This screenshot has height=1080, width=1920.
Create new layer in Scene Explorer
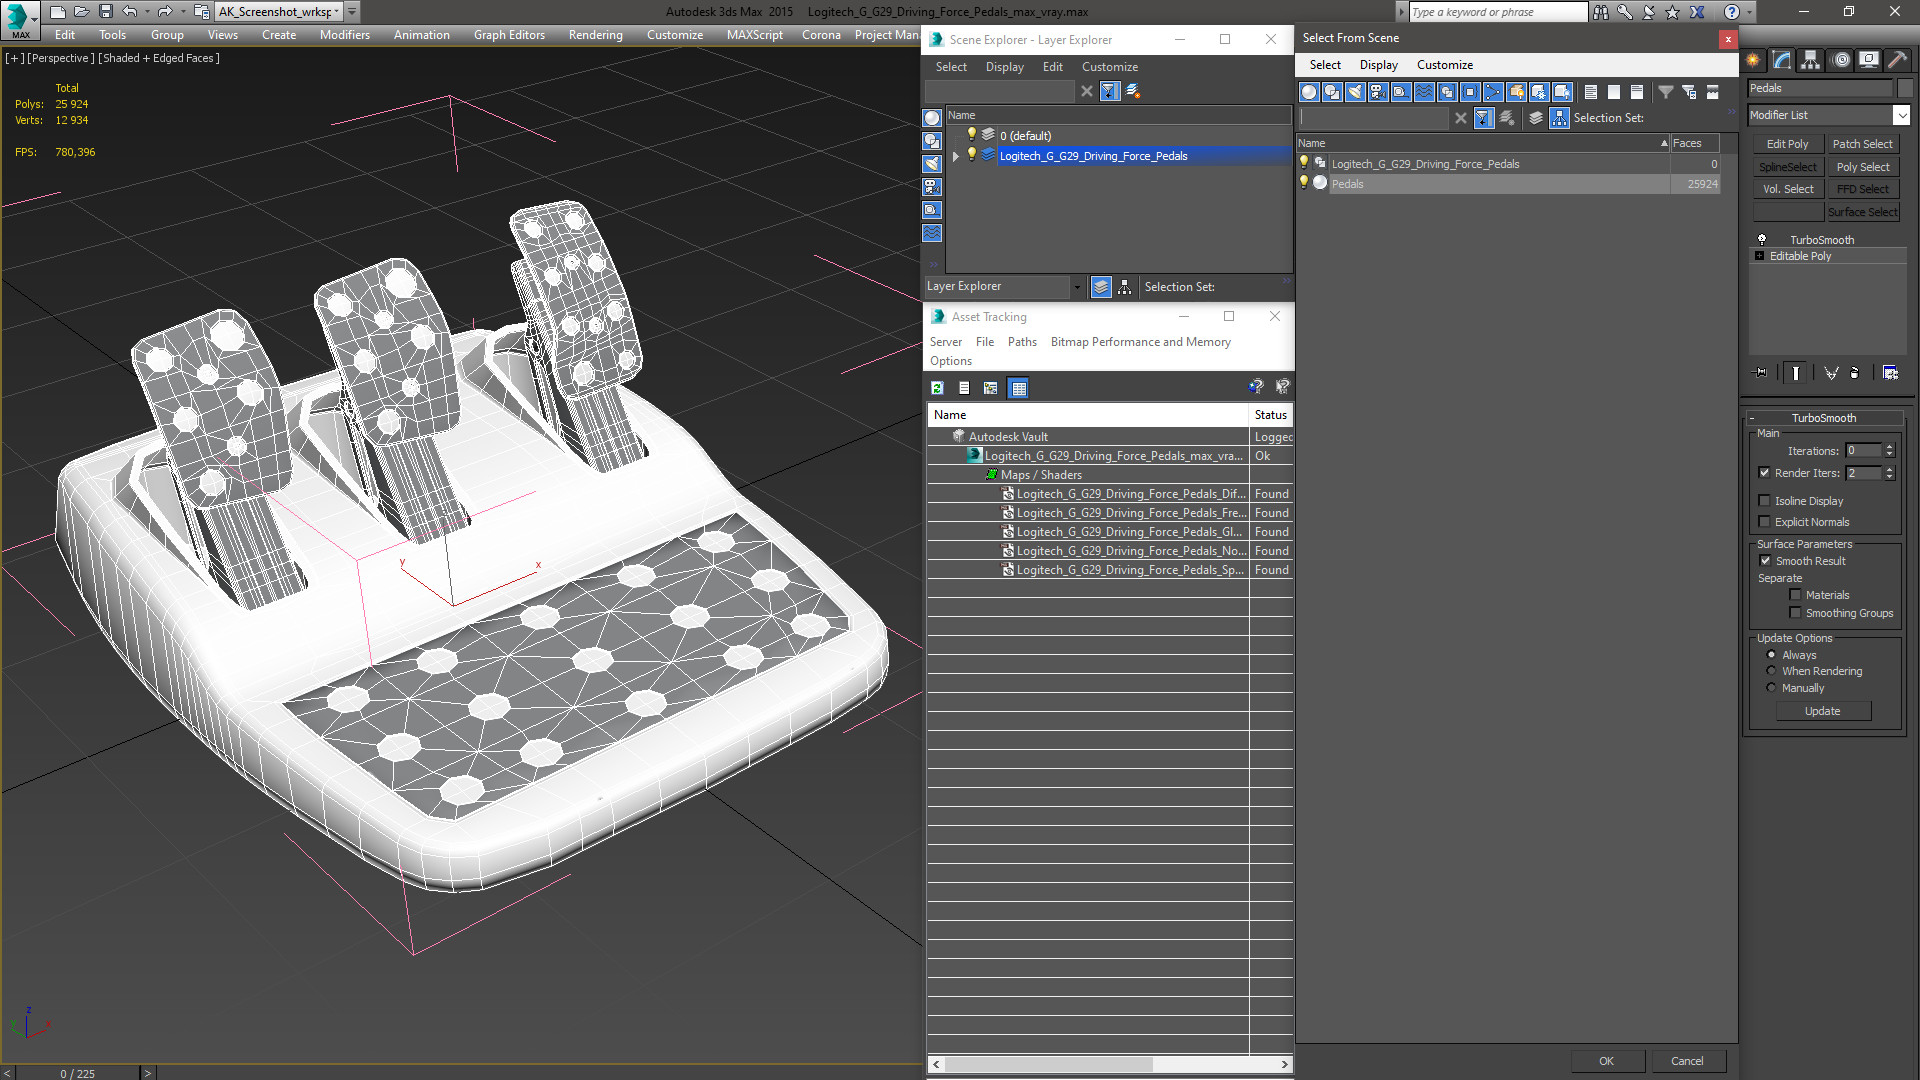1133,91
